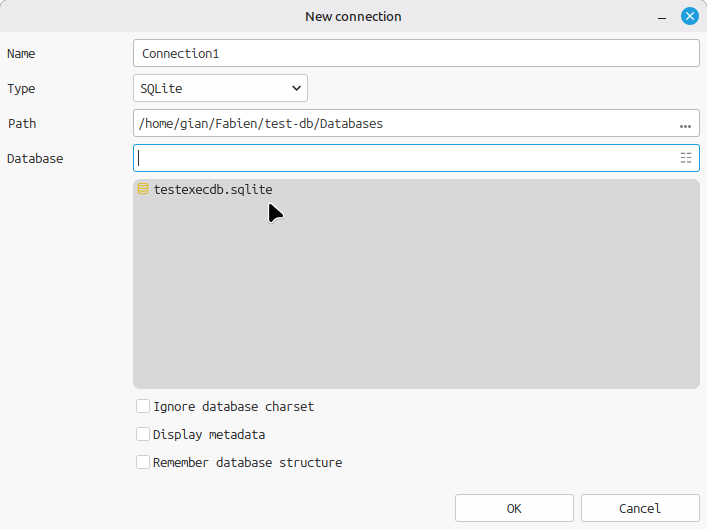
Task: Click the browse ellipsis icon in Path field
Action: point(685,124)
